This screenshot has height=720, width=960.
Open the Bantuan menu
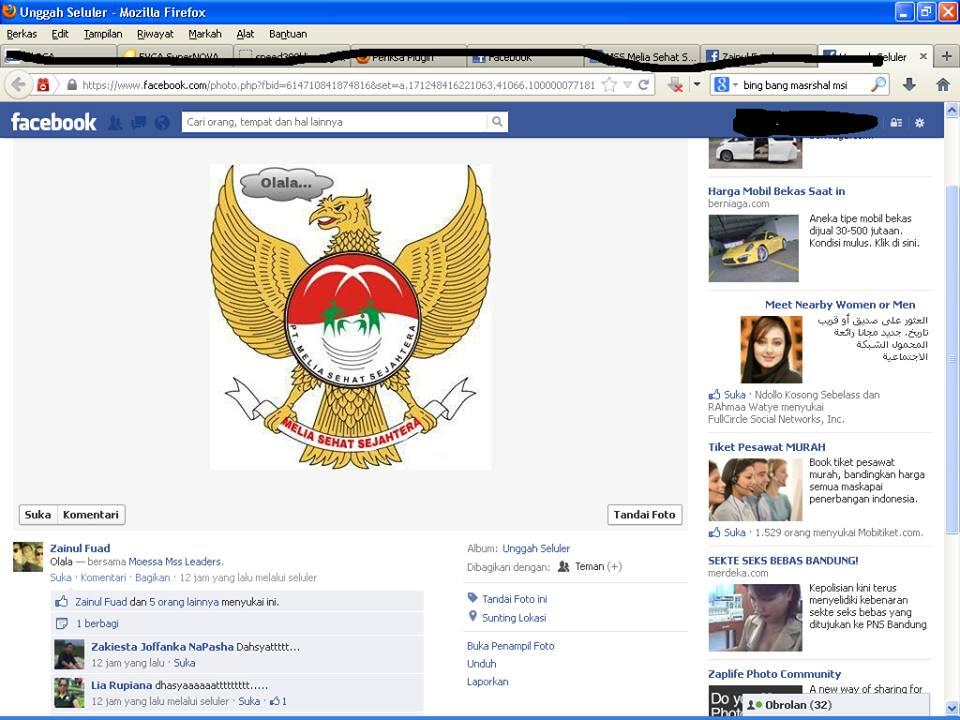(288, 34)
